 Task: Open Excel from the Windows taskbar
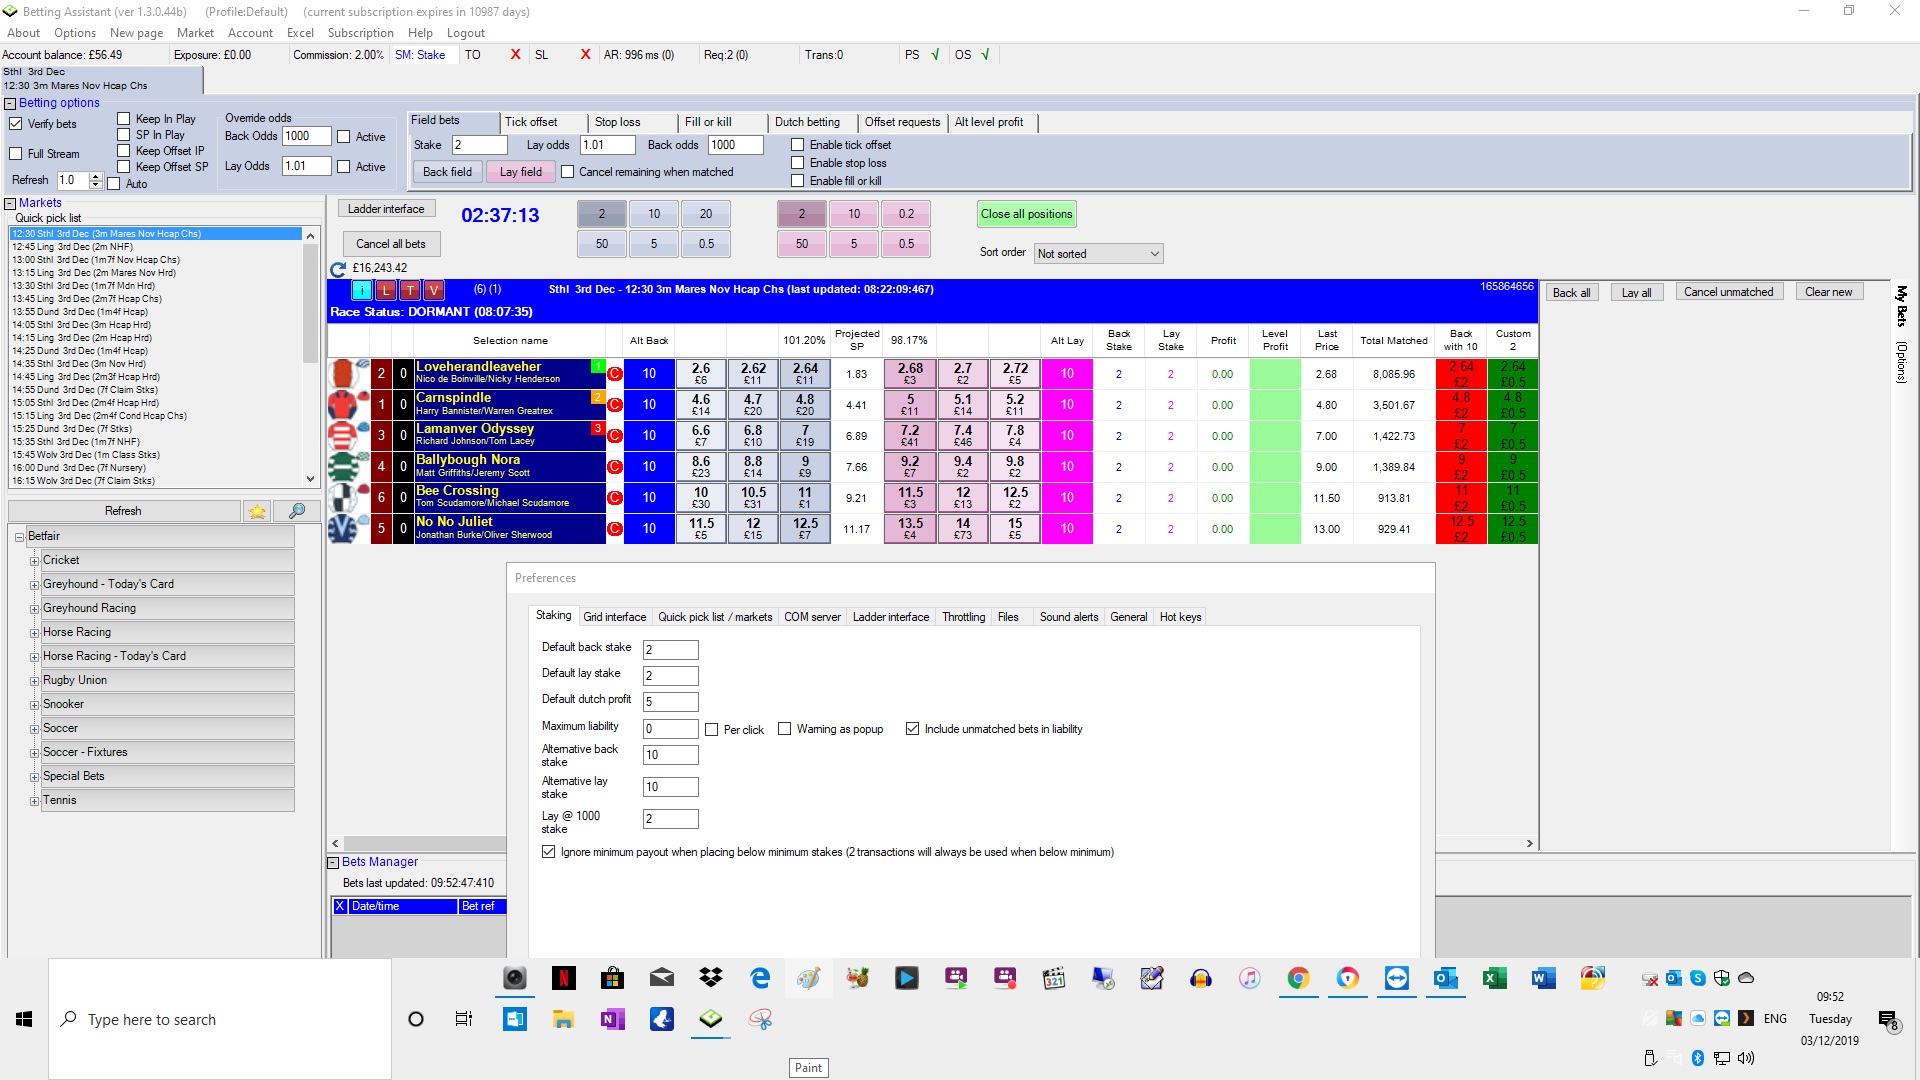coord(1494,979)
